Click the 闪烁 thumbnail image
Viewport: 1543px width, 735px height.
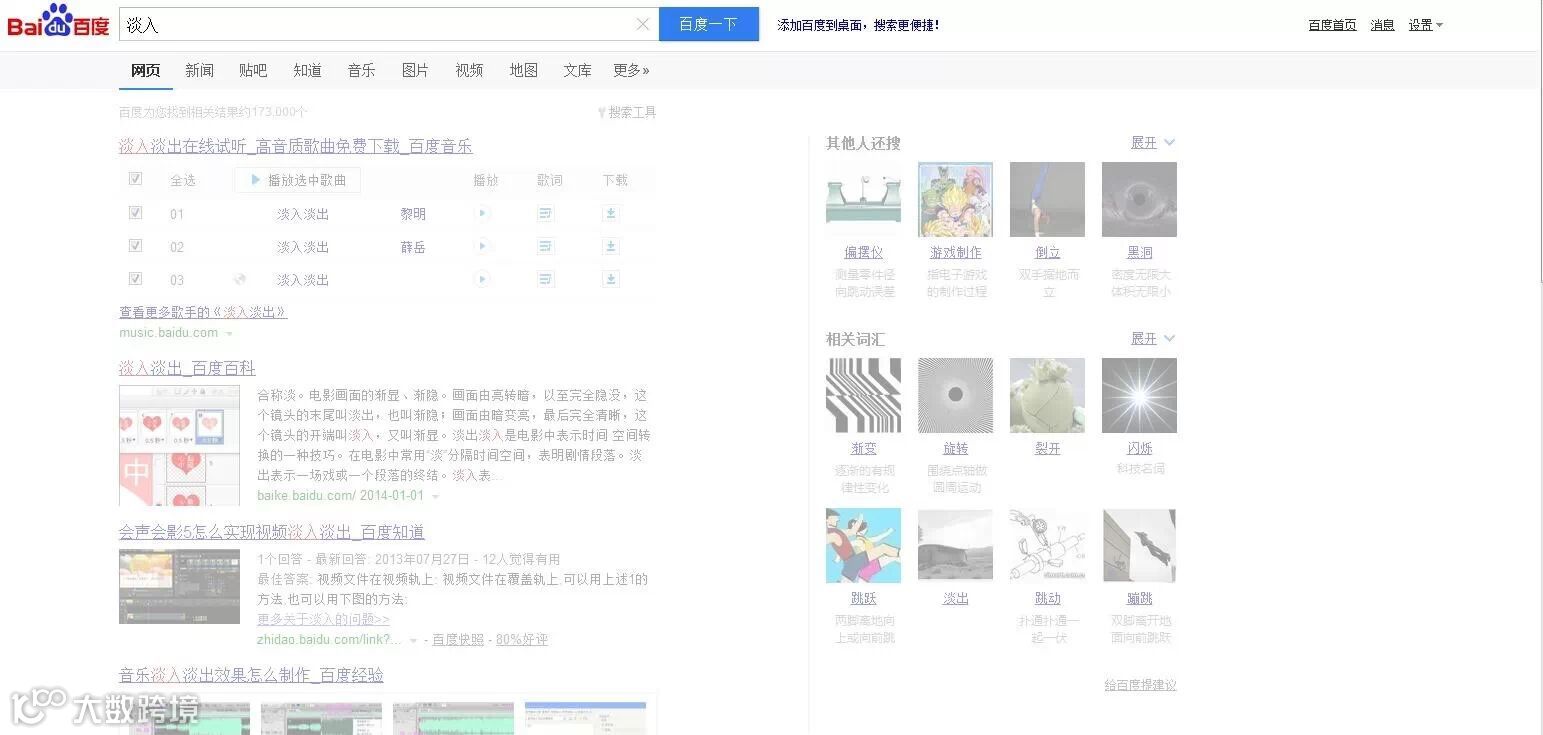tap(1139, 395)
